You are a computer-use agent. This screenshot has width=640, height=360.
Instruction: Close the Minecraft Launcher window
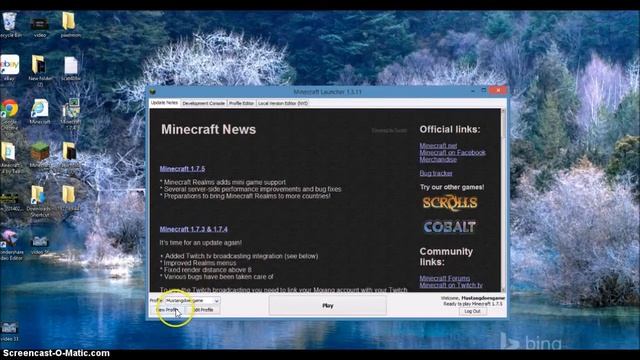(x=498, y=91)
